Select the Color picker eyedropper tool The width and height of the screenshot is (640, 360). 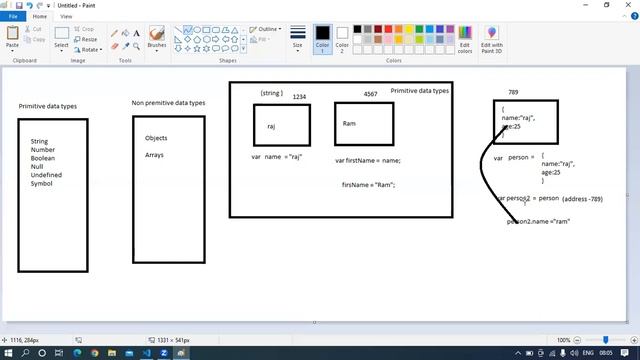tap(126, 46)
